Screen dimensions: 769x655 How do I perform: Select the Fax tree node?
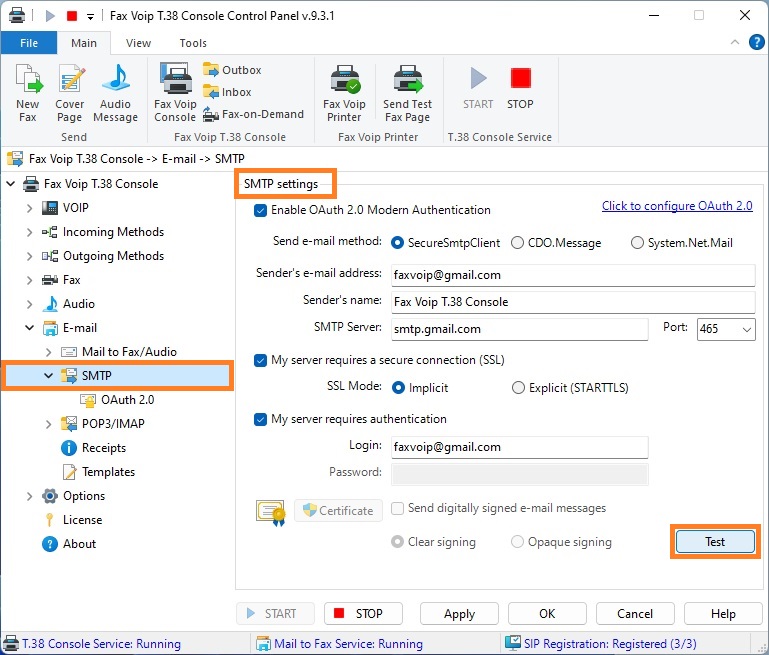[72, 279]
